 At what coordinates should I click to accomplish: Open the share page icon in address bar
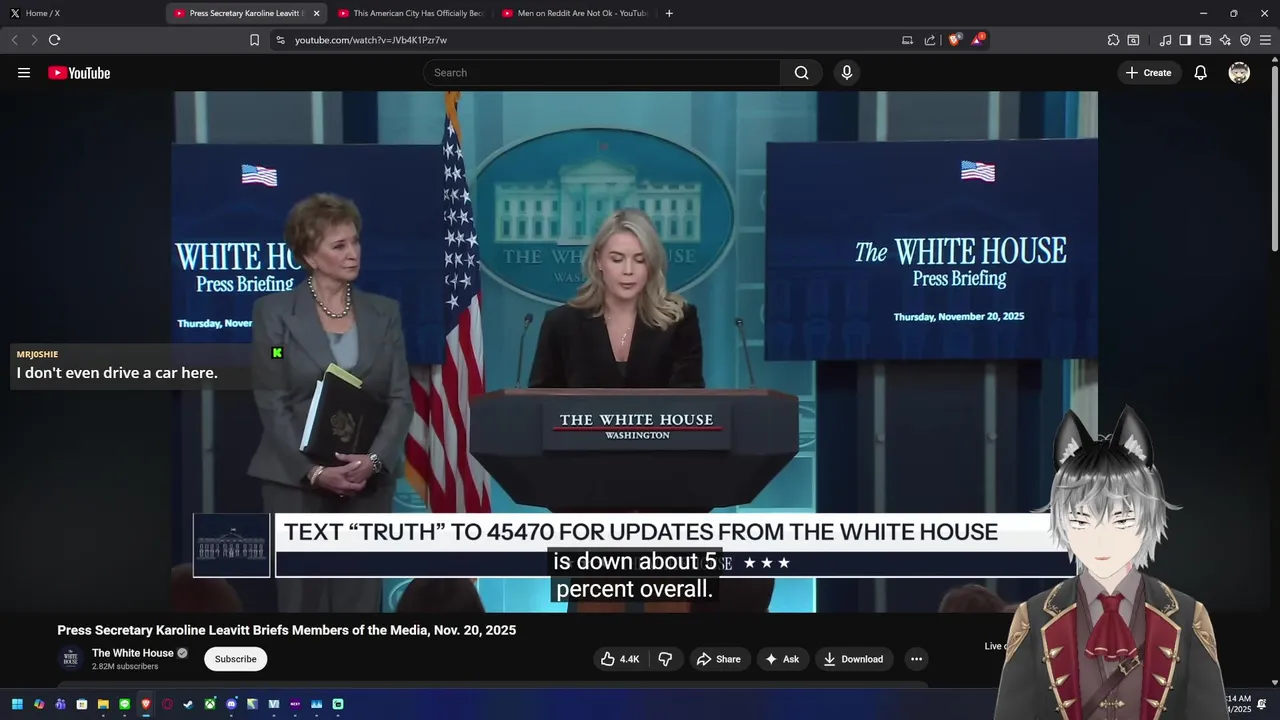pos(930,40)
